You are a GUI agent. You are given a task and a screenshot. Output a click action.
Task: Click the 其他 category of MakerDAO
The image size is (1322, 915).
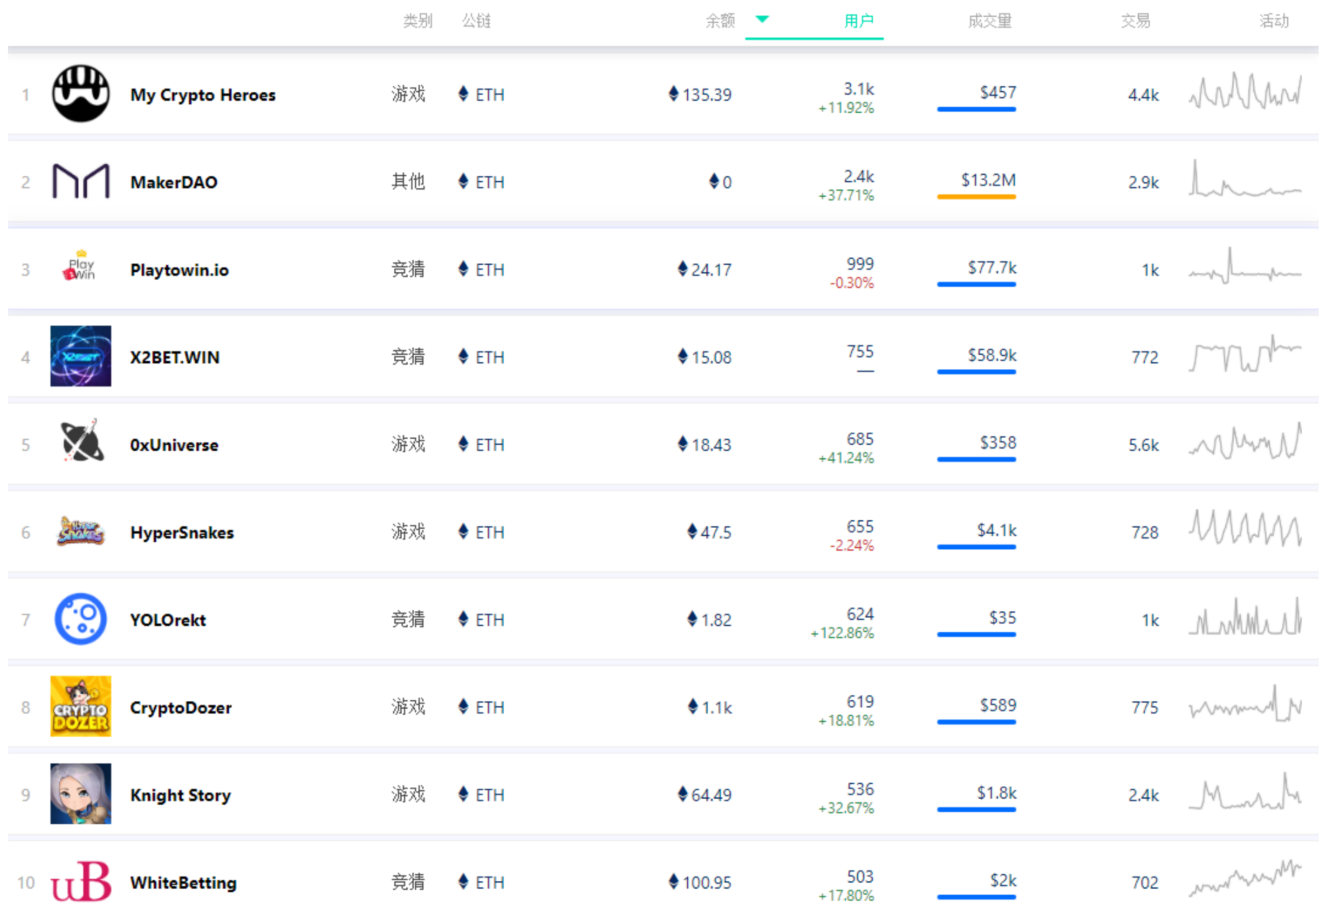[409, 182]
